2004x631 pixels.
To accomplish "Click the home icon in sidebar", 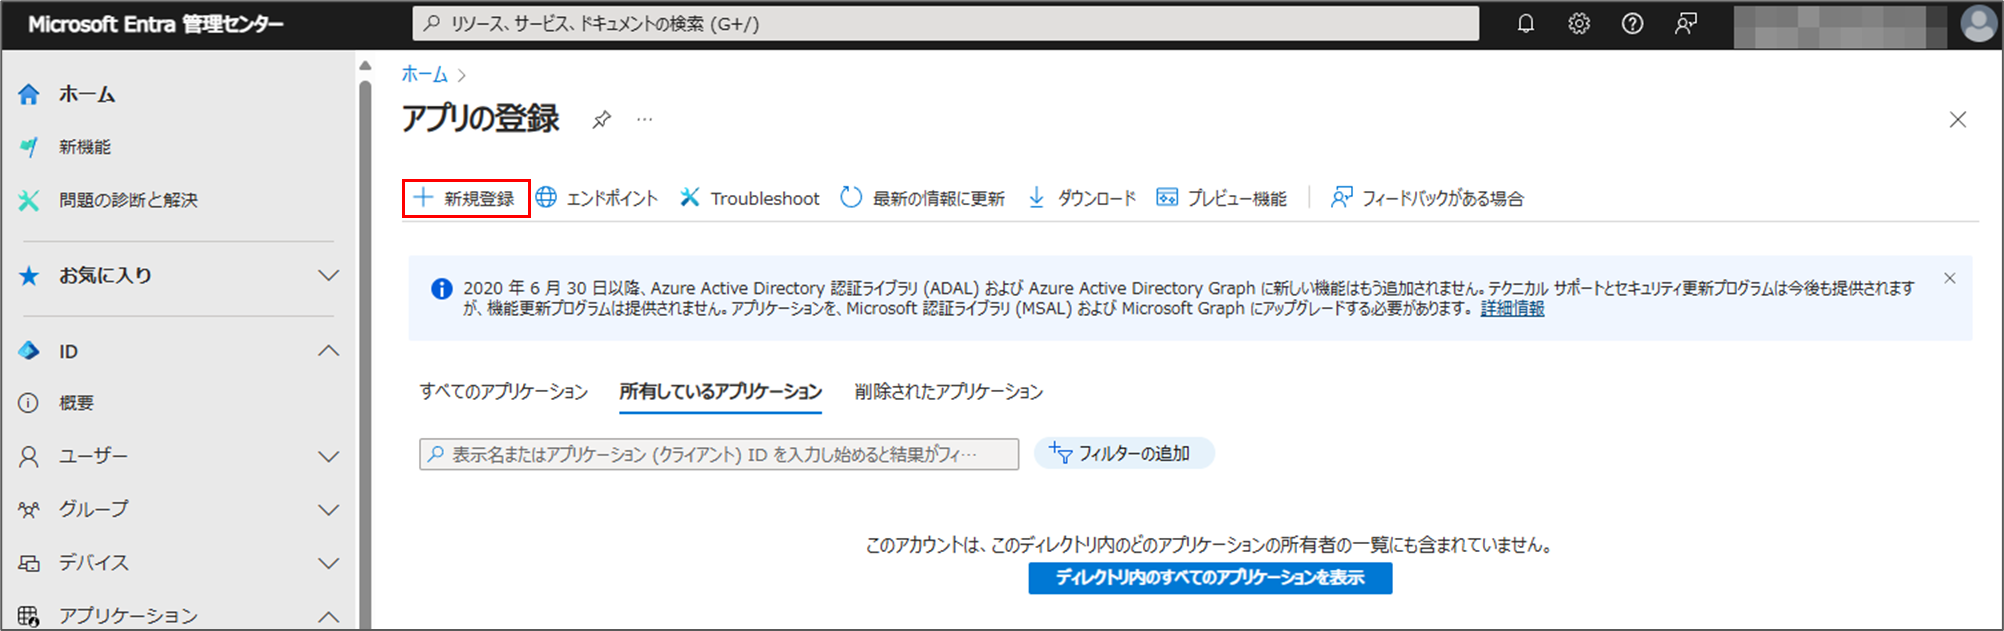I will 29,94.
